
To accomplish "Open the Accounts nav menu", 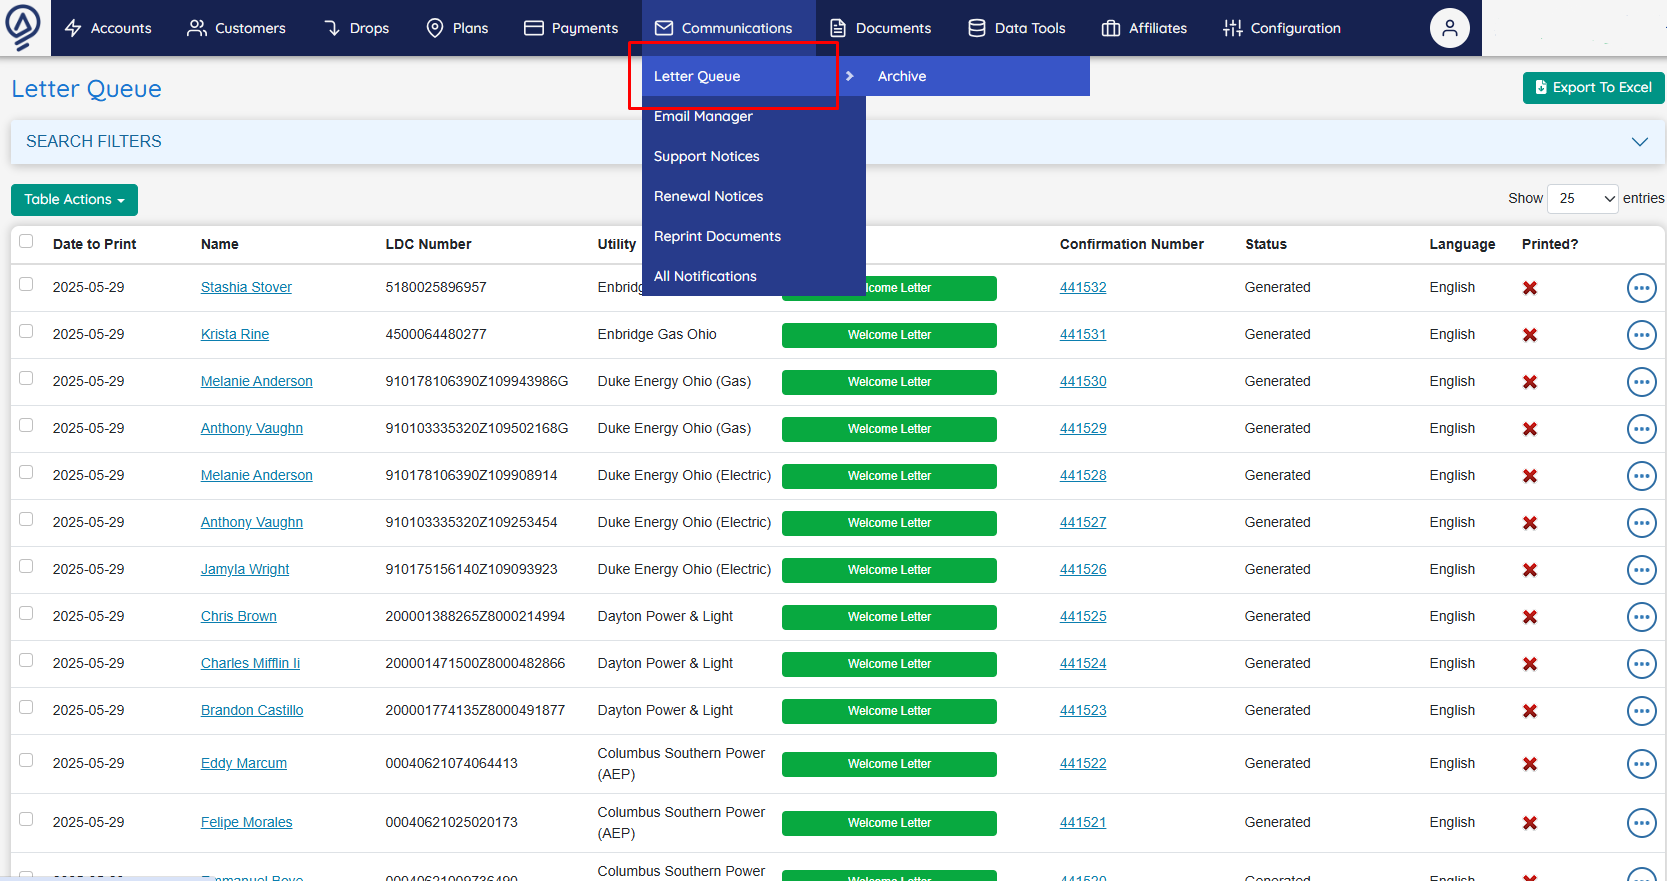I will (x=108, y=28).
